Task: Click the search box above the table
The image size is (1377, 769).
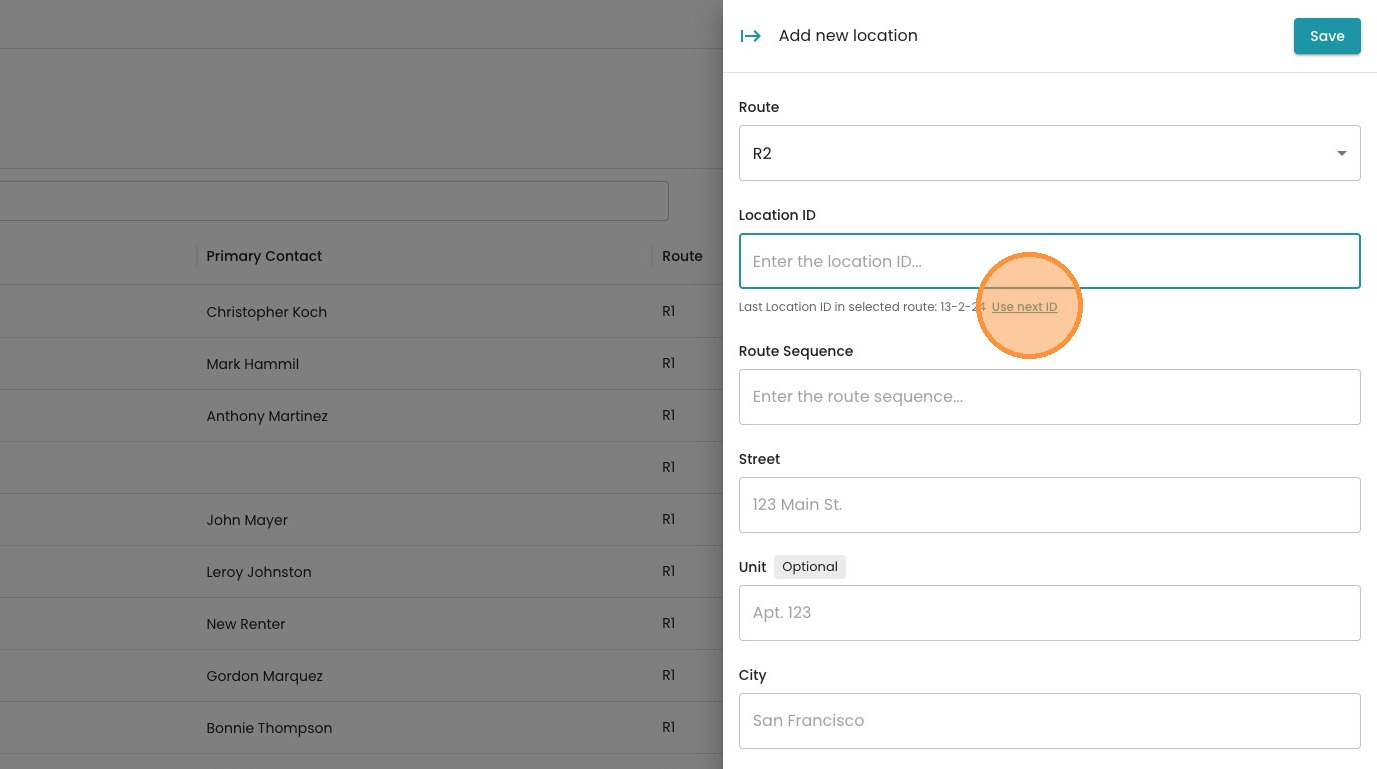Action: coord(330,201)
